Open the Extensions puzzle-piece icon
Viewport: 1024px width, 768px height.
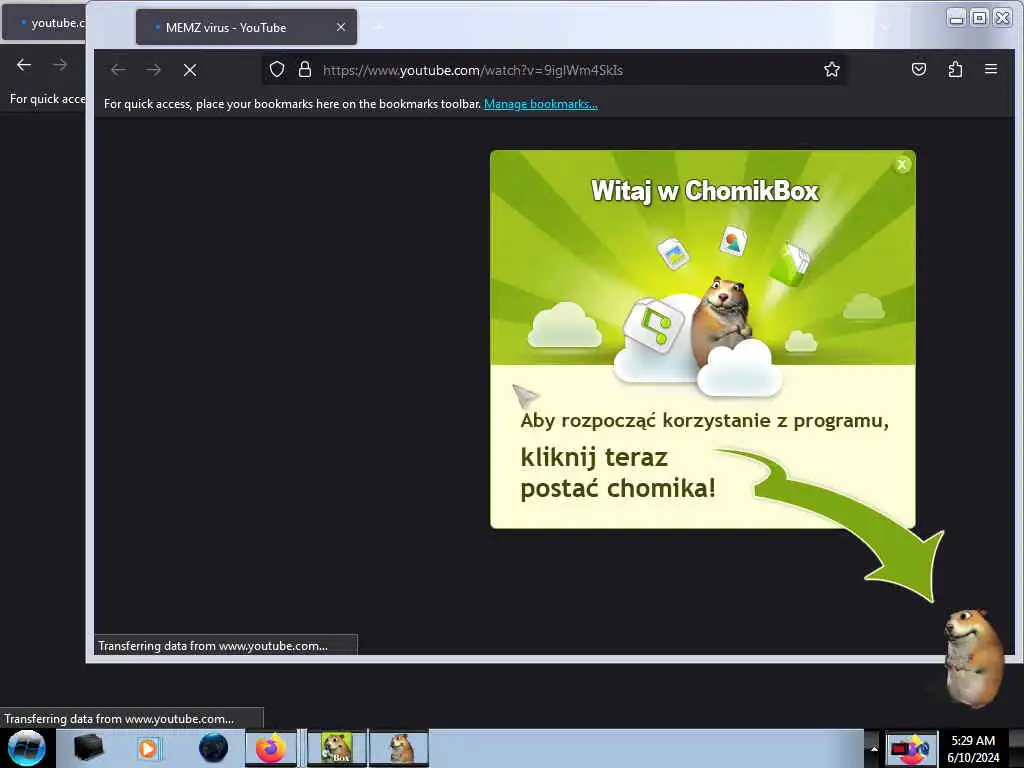pyautogui.click(x=955, y=69)
